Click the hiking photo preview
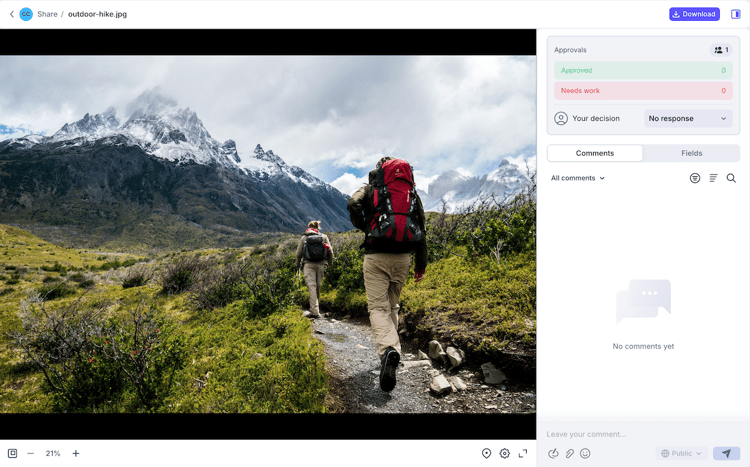 point(268,234)
